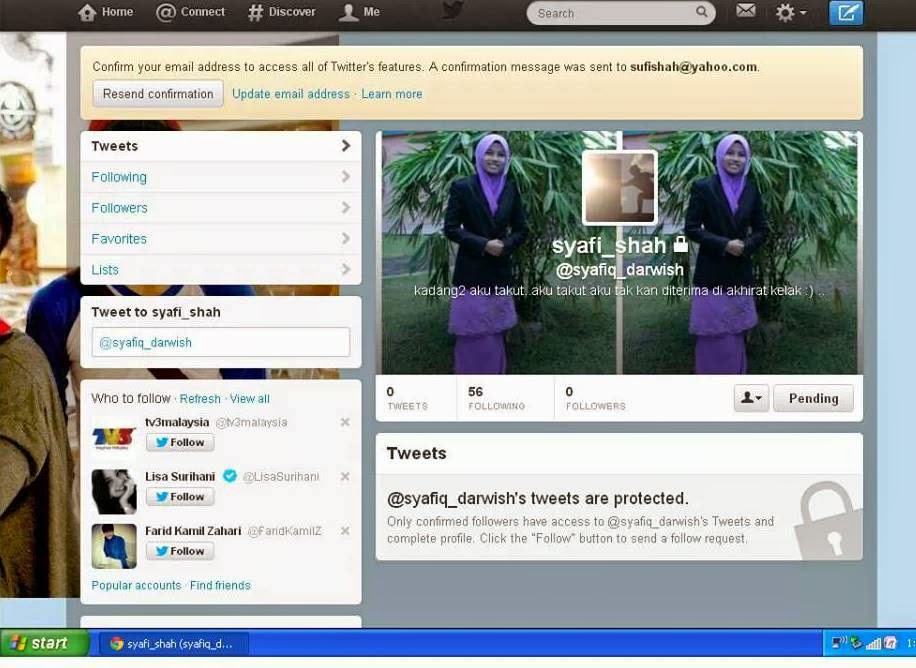This screenshot has width=916, height=668.
Task: Open Find friends link
Action: coord(220,586)
